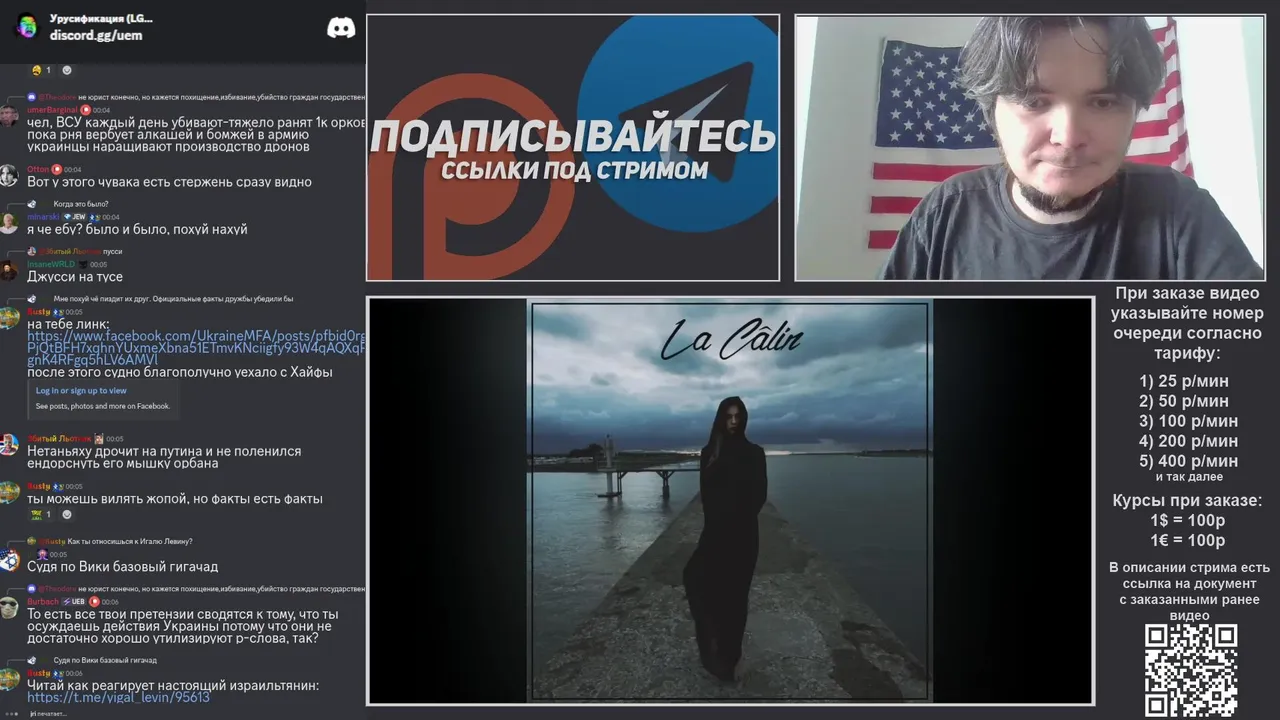Image resolution: width=1280 pixels, height=720 pixels.
Task: Click 'See posts, photos and more on Facebook.'
Action: click(103, 406)
